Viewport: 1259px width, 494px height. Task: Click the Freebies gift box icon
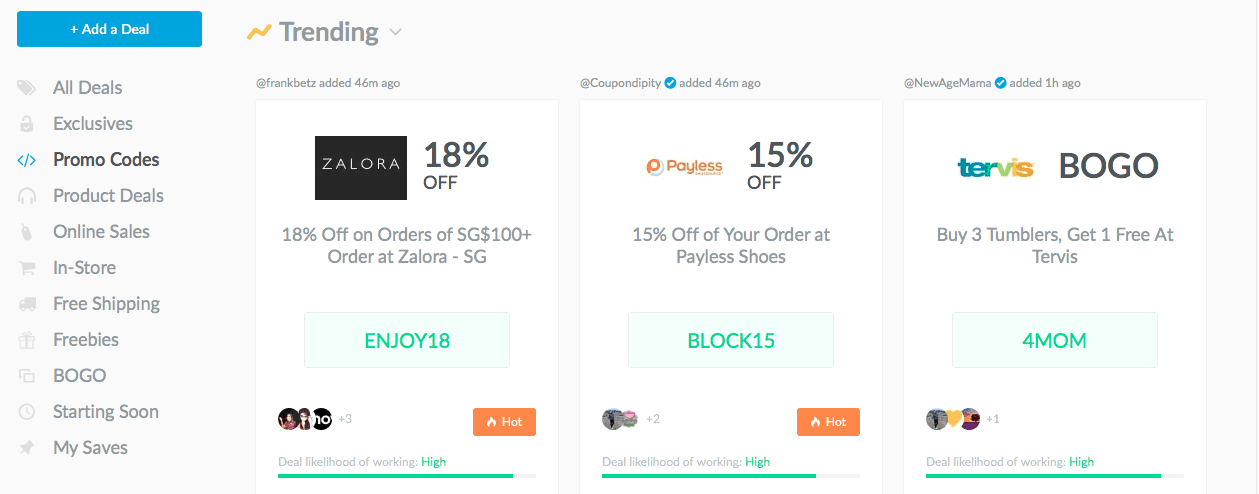(27, 340)
